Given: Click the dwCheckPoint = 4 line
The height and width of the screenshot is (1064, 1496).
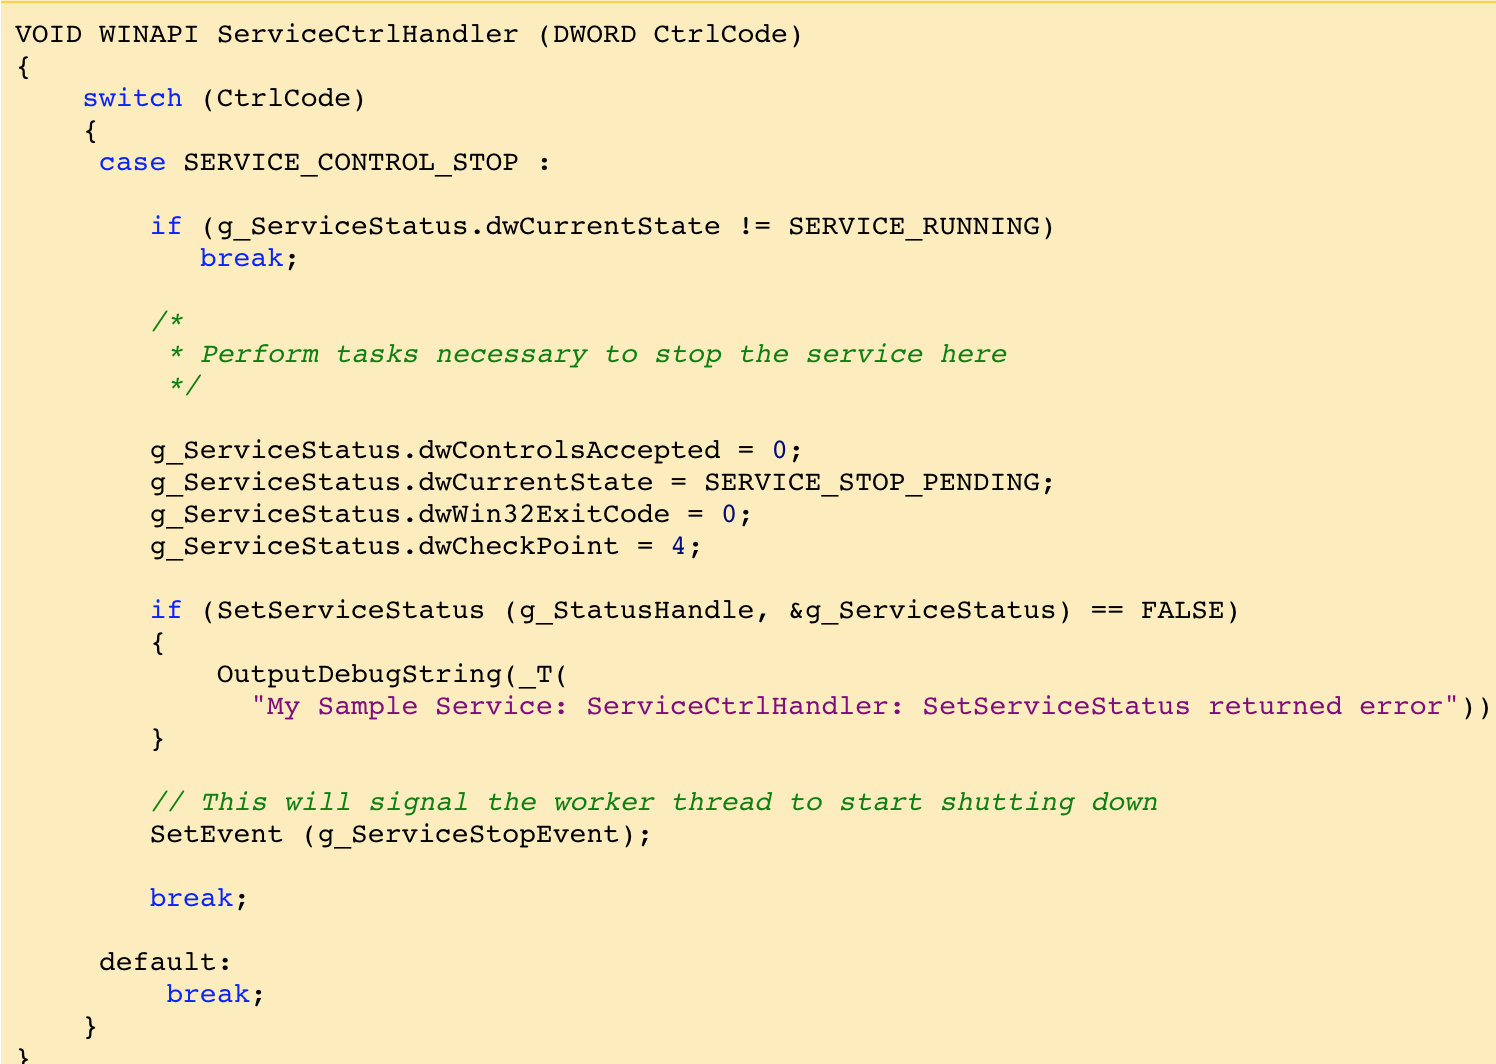Looking at the screenshot, I should (x=426, y=546).
